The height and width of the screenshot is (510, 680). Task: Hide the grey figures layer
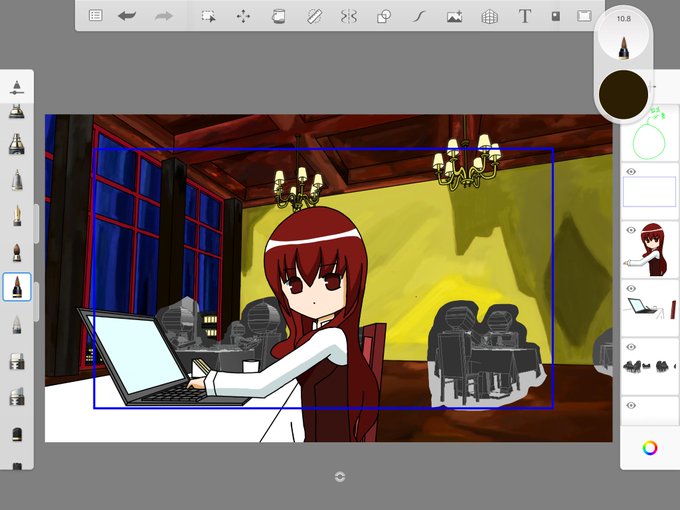click(x=631, y=347)
